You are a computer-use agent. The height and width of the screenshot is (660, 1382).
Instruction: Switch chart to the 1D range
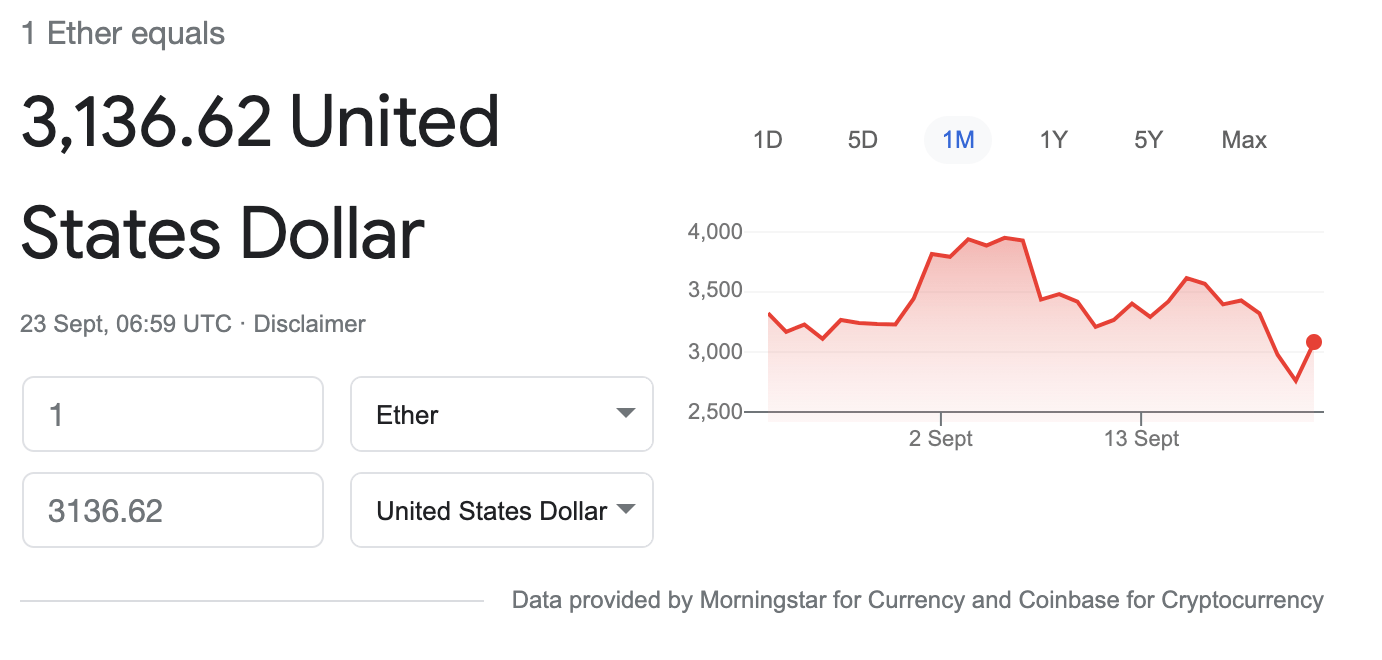(767, 140)
